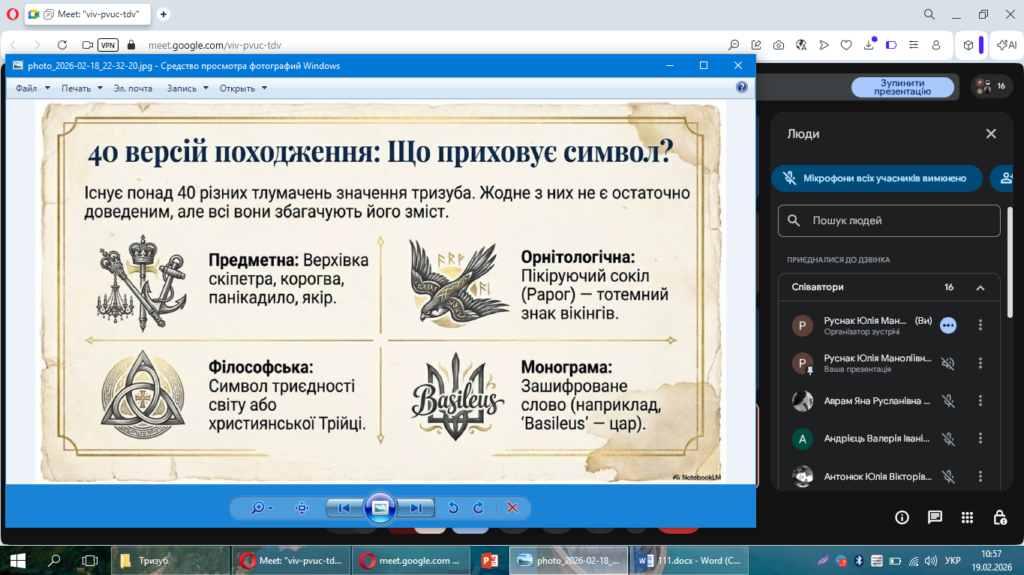Open meeting details info icon

(902, 517)
